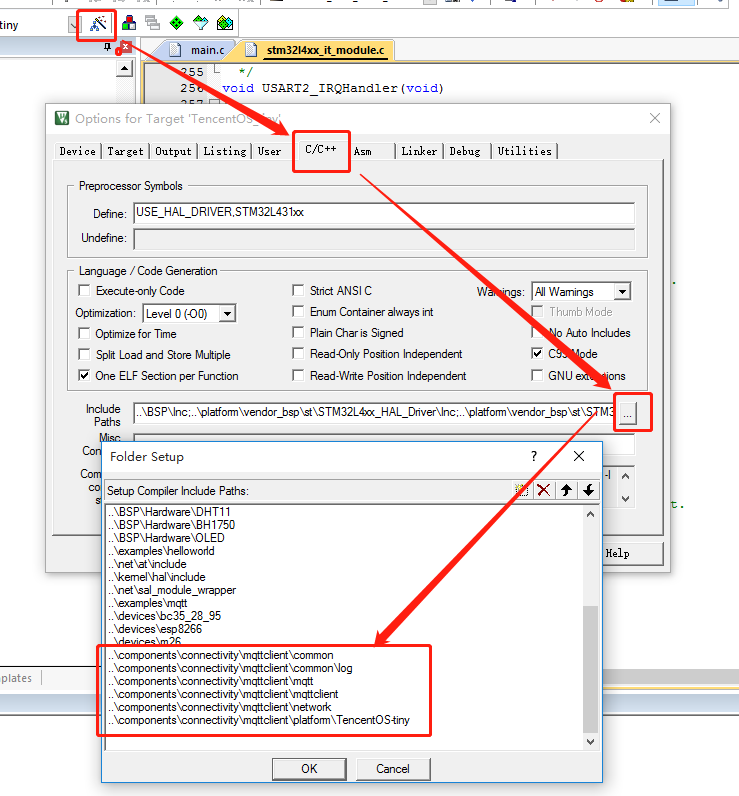
Task: Click Cancel in Folder Setup dialog
Action: click(393, 769)
